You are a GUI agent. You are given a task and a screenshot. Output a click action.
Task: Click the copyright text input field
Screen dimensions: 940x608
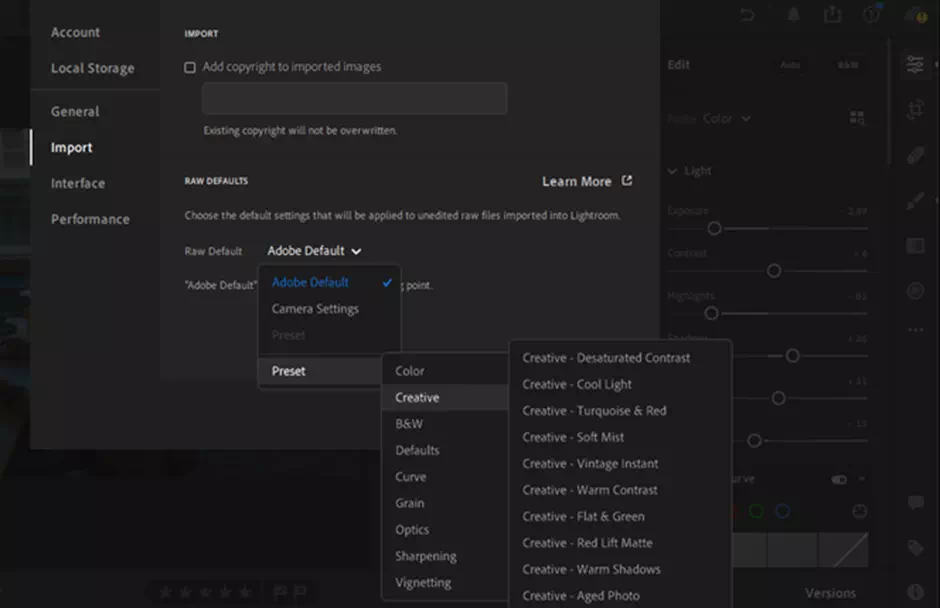click(354, 98)
